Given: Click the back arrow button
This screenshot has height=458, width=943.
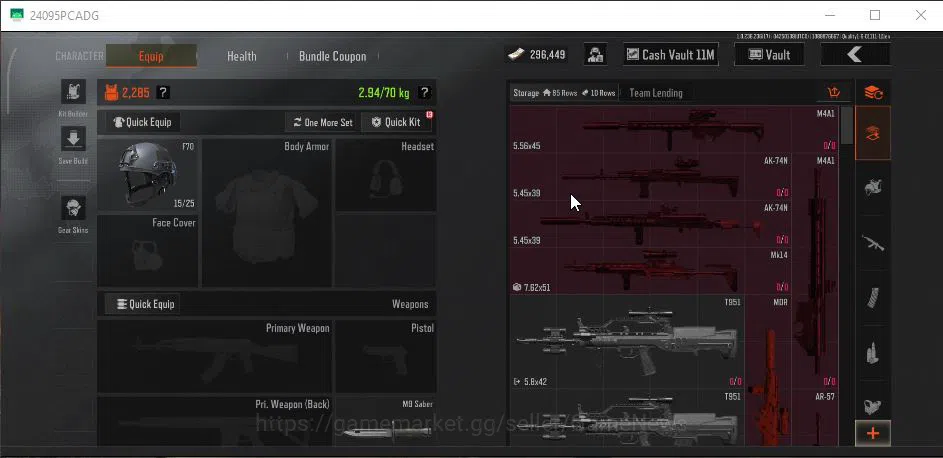Looking at the screenshot, I should tap(855, 55).
